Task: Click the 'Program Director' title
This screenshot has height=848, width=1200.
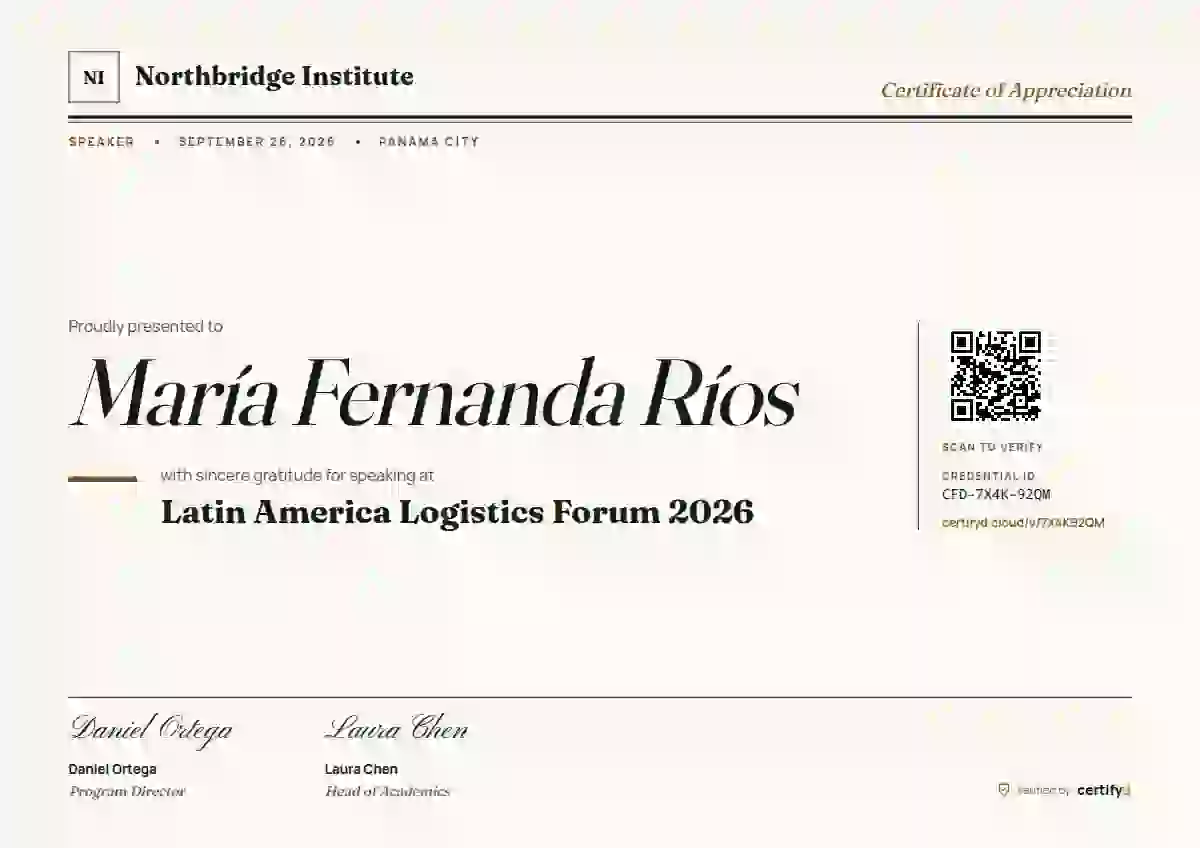Action: pos(127,791)
